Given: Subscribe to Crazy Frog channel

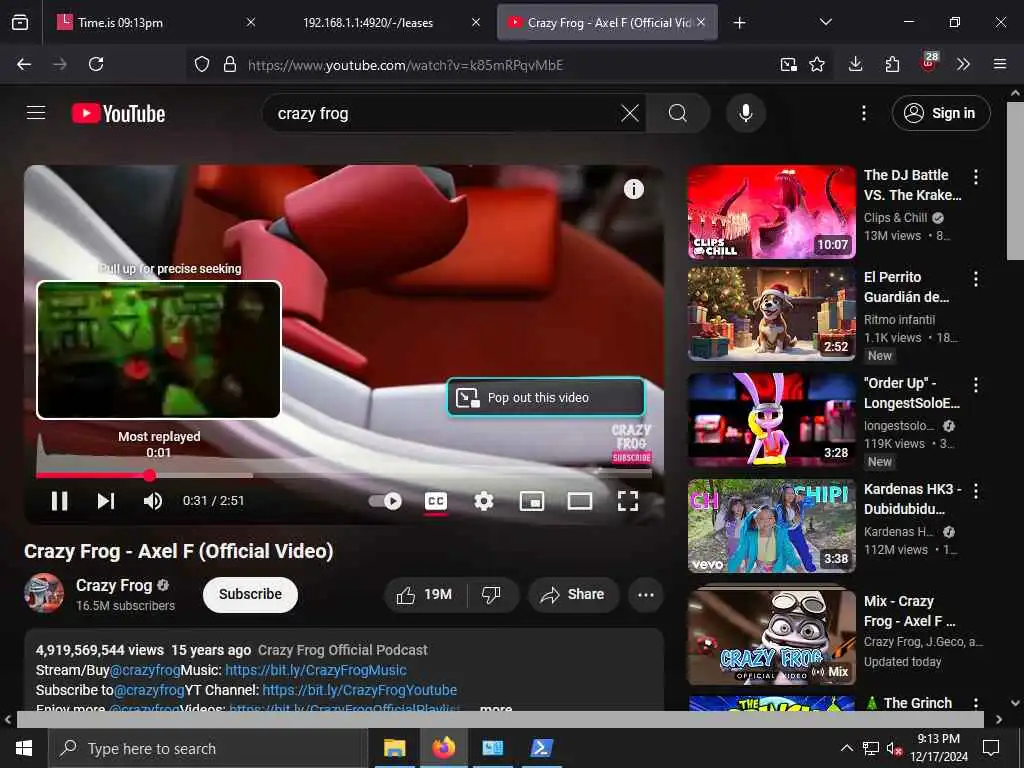Looking at the screenshot, I should coord(250,594).
